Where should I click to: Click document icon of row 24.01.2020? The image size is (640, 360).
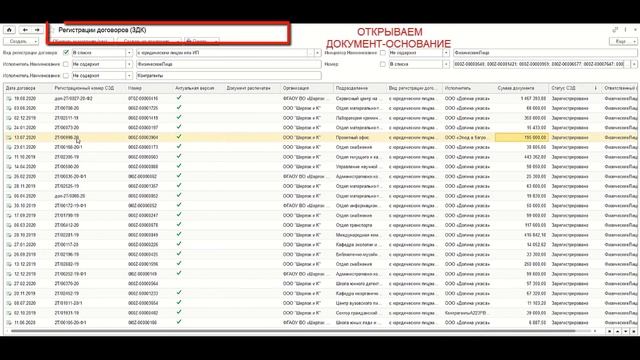pos(9,128)
